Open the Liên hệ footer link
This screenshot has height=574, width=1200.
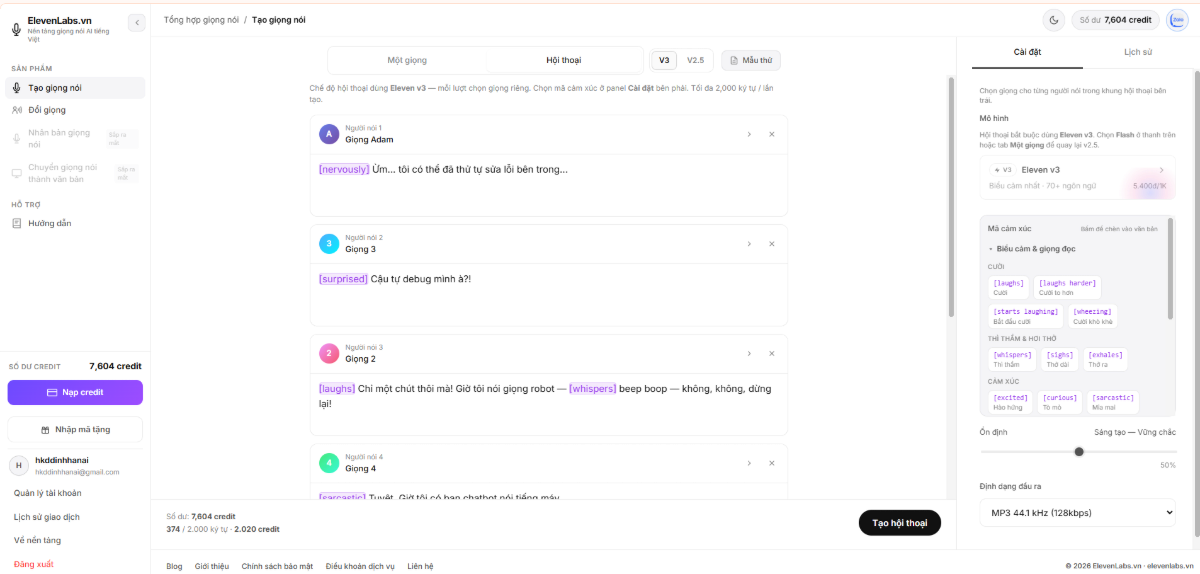(420, 566)
